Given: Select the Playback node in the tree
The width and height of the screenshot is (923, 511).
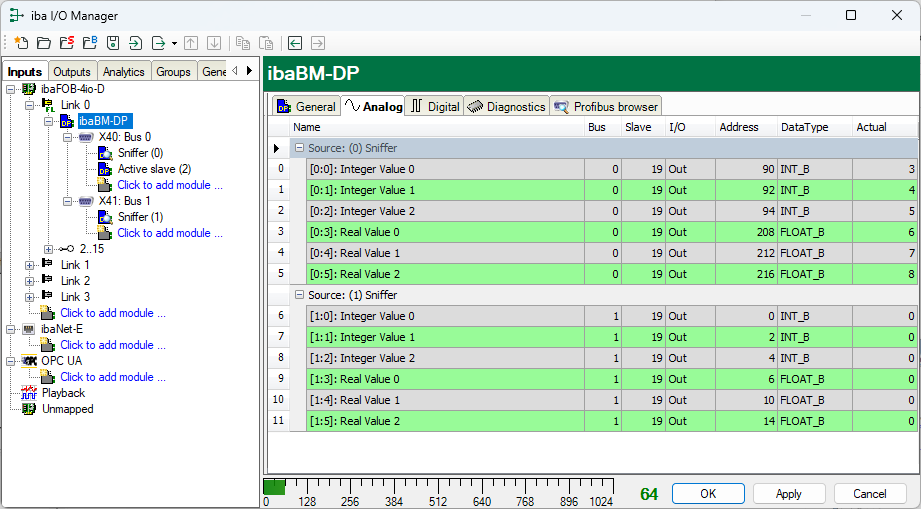Looking at the screenshot, I should (x=63, y=393).
